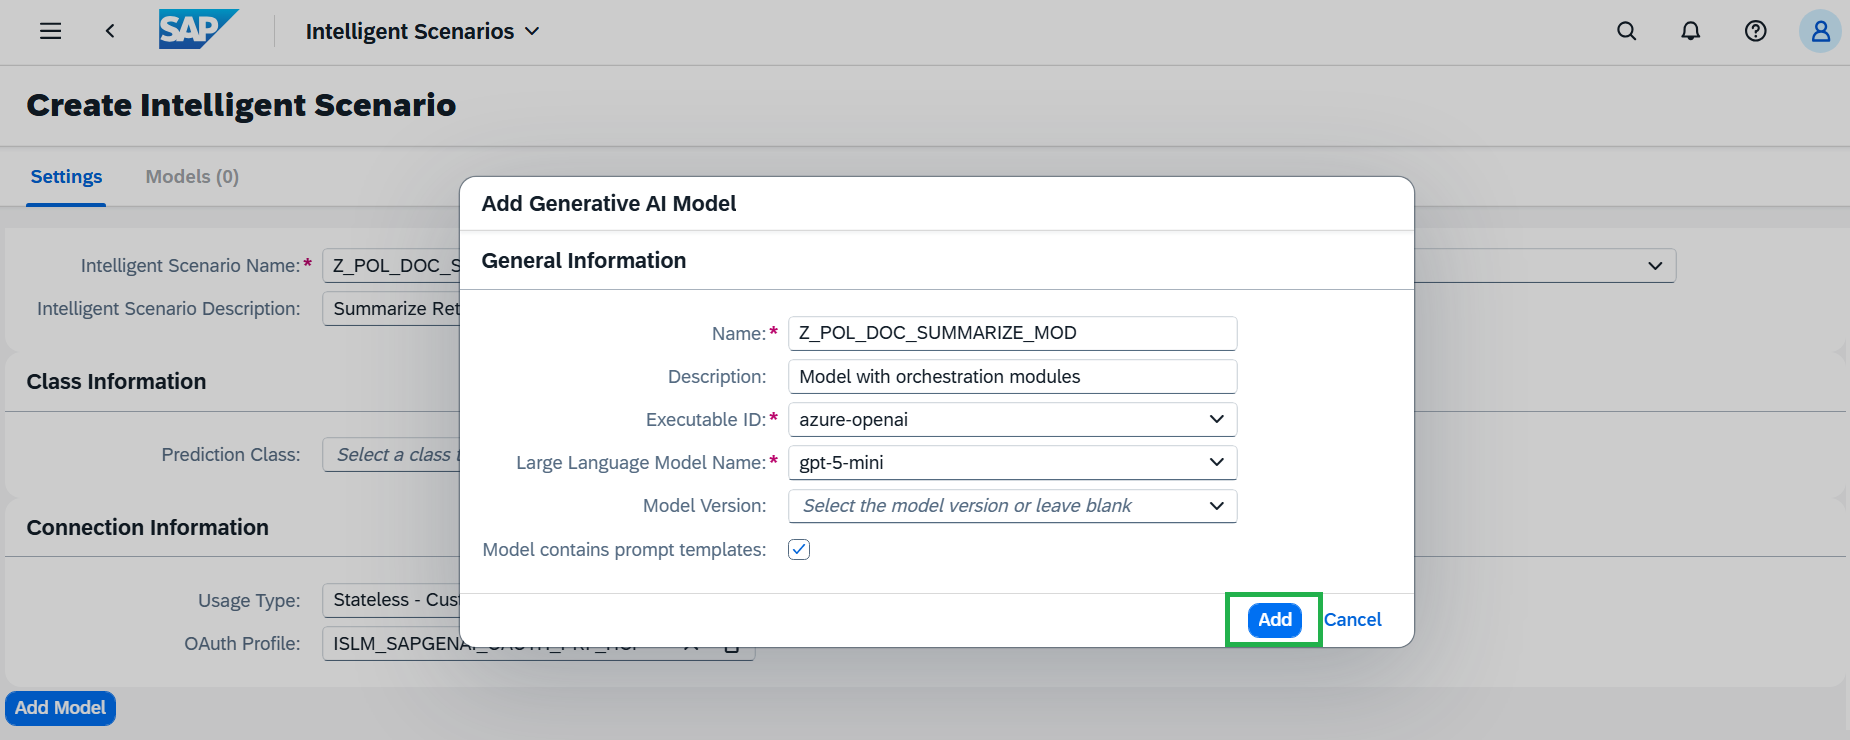Click the Add Generative AI Model dialog title

pos(608,203)
